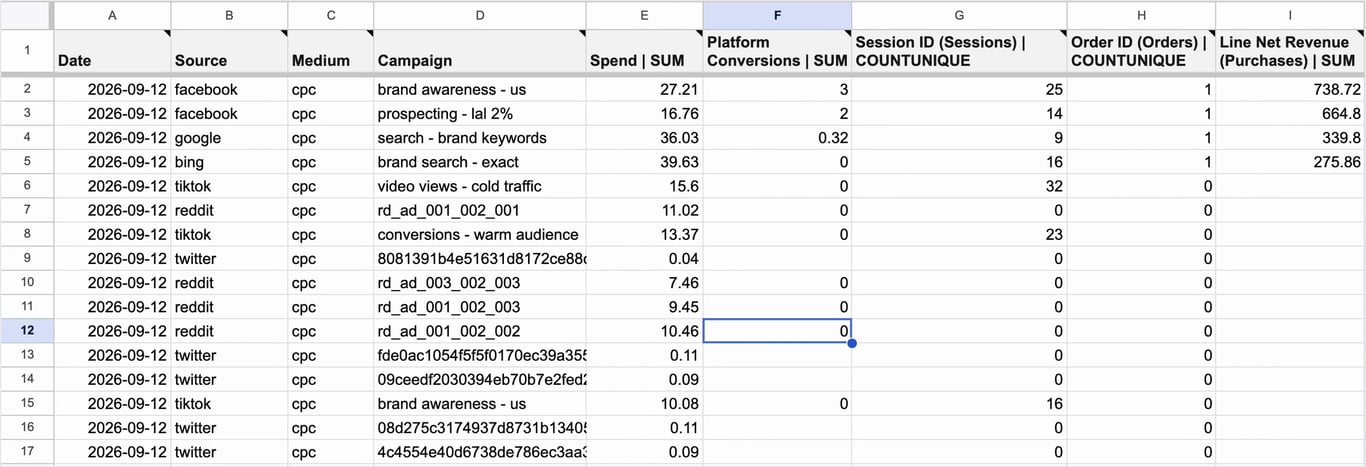The image size is (1366, 467).
Task: Select column C header
Action: point(330,15)
